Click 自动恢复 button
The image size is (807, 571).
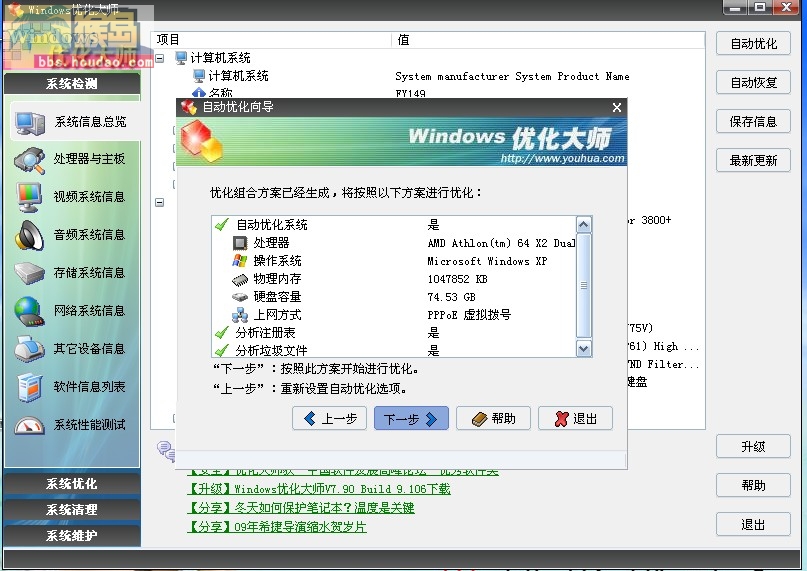pos(753,82)
